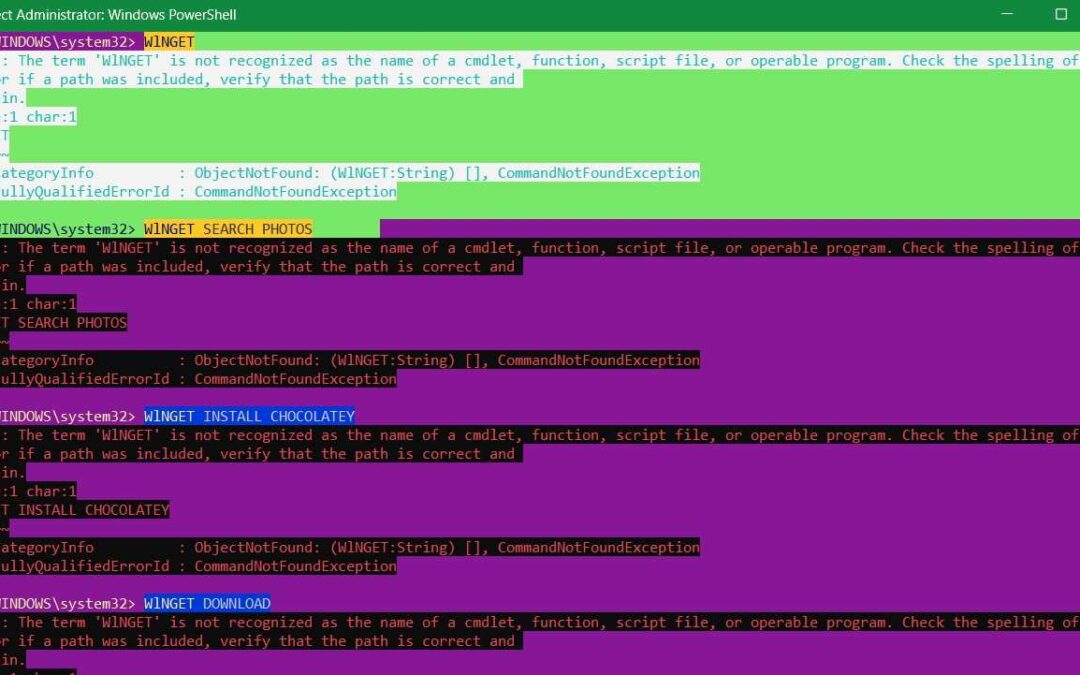Select the W1NGET DOWNLOAD command text
This screenshot has width=1080, height=675.
point(208,603)
